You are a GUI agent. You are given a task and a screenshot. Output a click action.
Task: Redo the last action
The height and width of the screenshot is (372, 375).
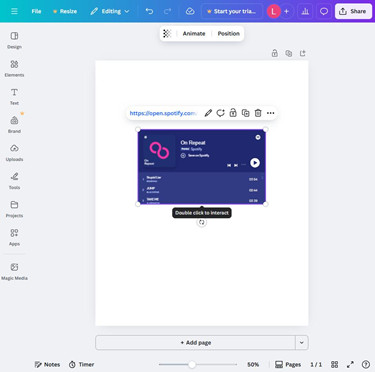(x=167, y=11)
